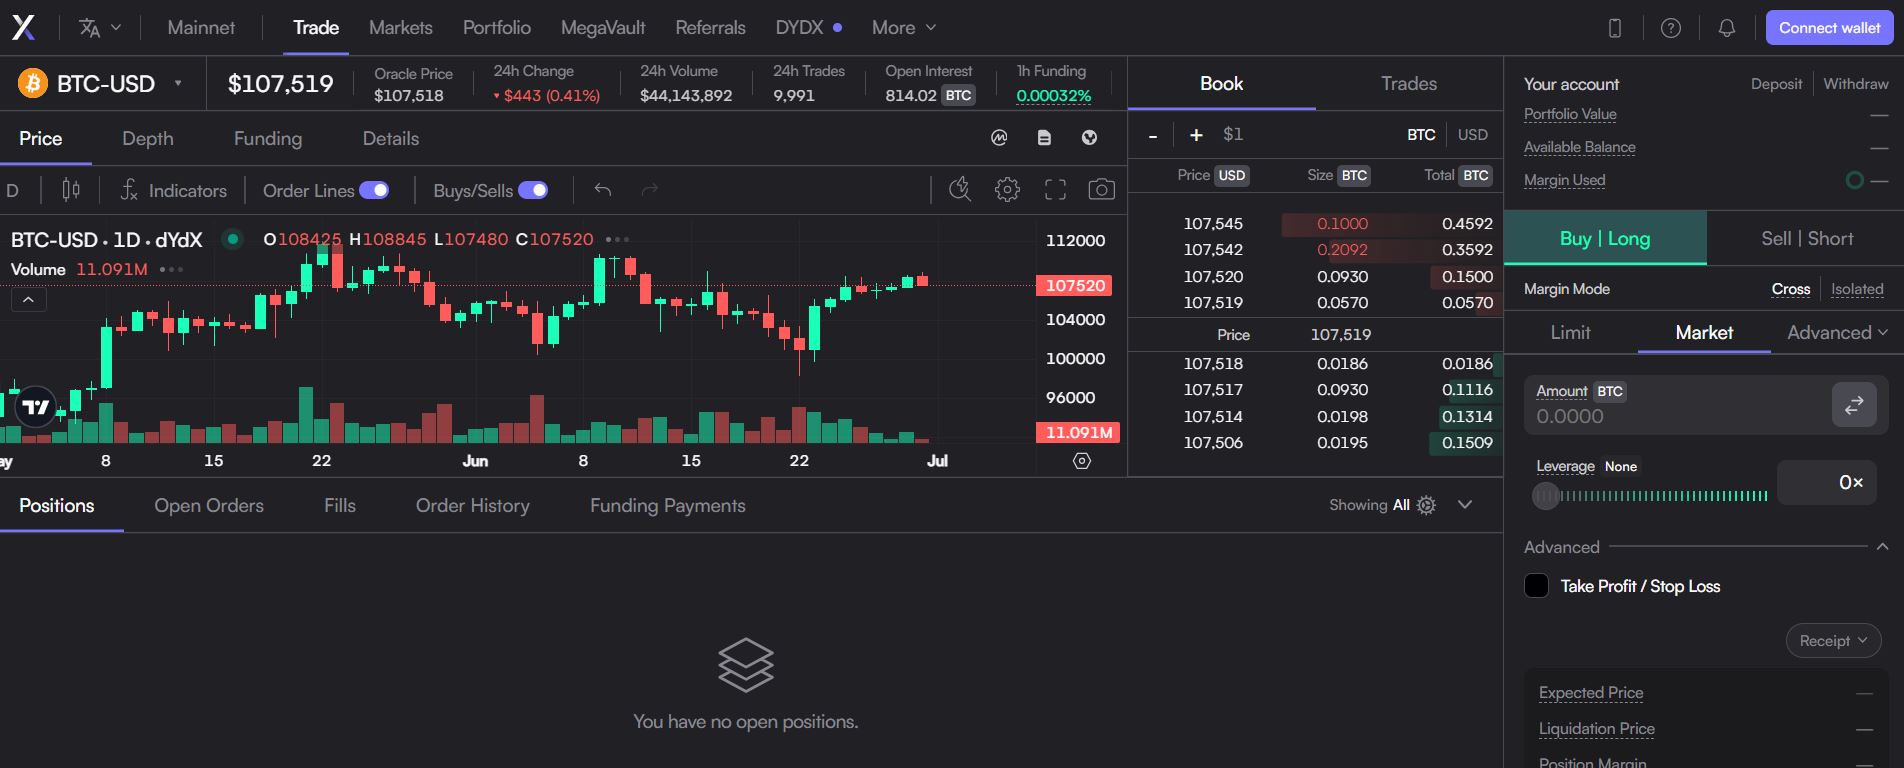This screenshot has width=1904, height=768.
Task: Expand the More navigation menu
Action: click(904, 28)
